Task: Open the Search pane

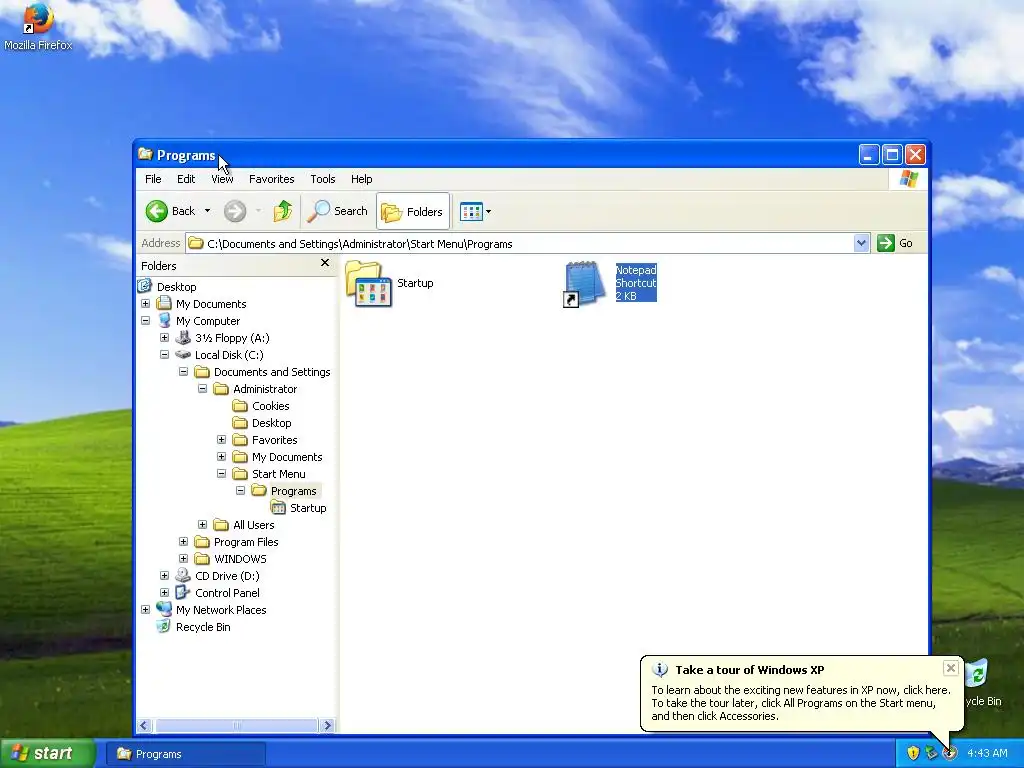Action: click(x=338, y=211)
